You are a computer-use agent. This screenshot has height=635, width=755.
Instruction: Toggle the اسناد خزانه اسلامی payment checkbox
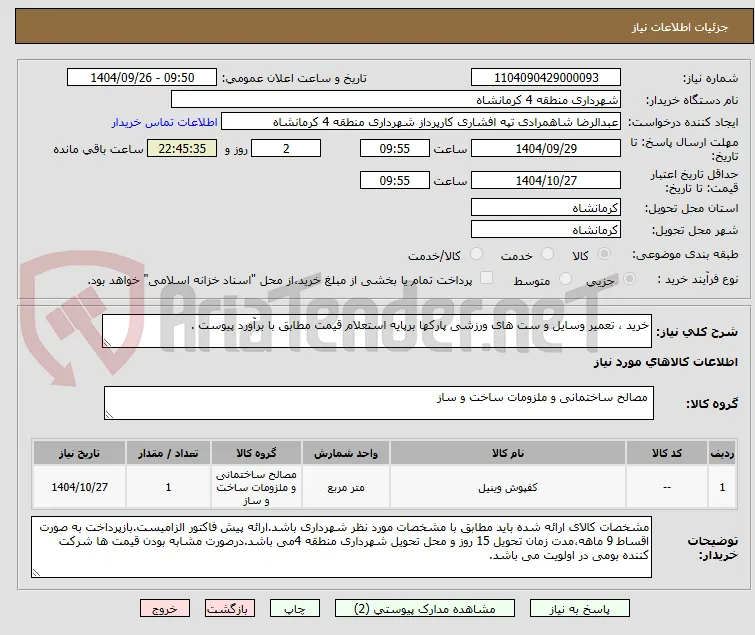tap(486, 278)
